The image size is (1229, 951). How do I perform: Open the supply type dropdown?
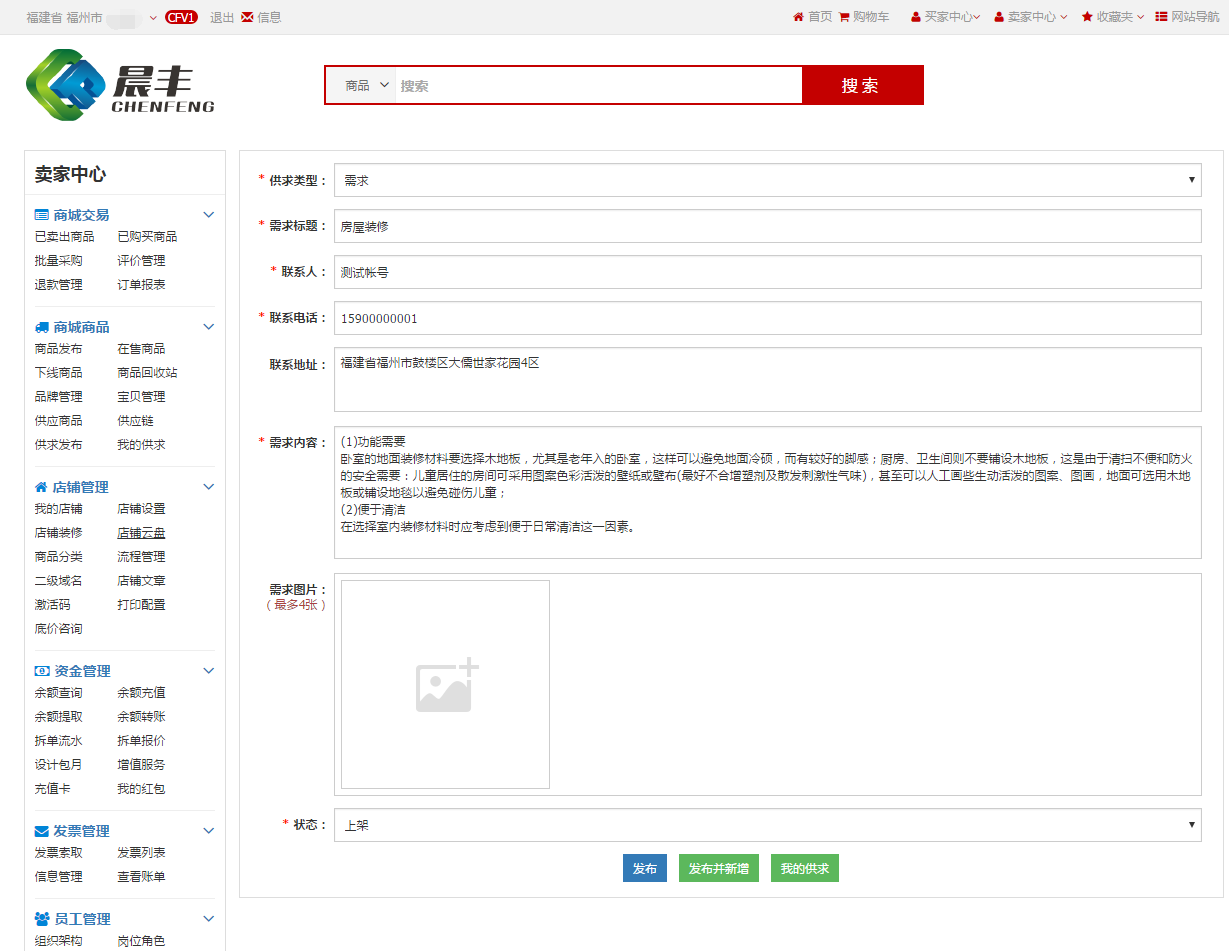(767, 180)
